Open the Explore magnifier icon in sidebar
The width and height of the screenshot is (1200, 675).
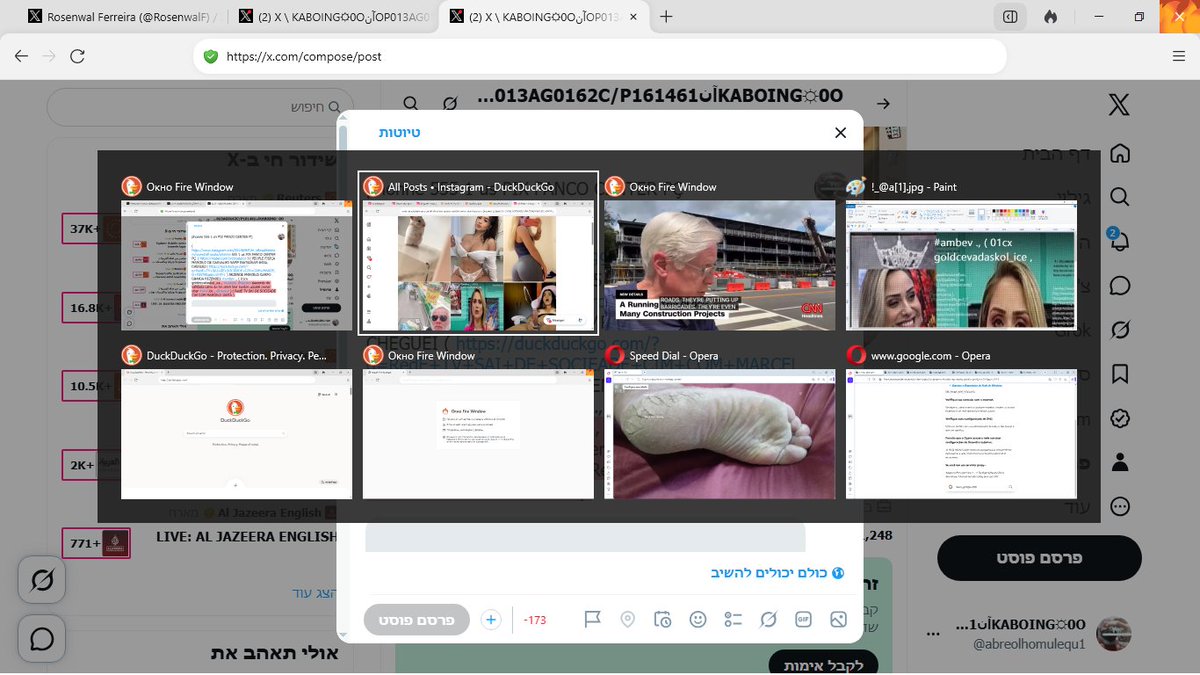pyautogui.click(x=1120, y=197)
